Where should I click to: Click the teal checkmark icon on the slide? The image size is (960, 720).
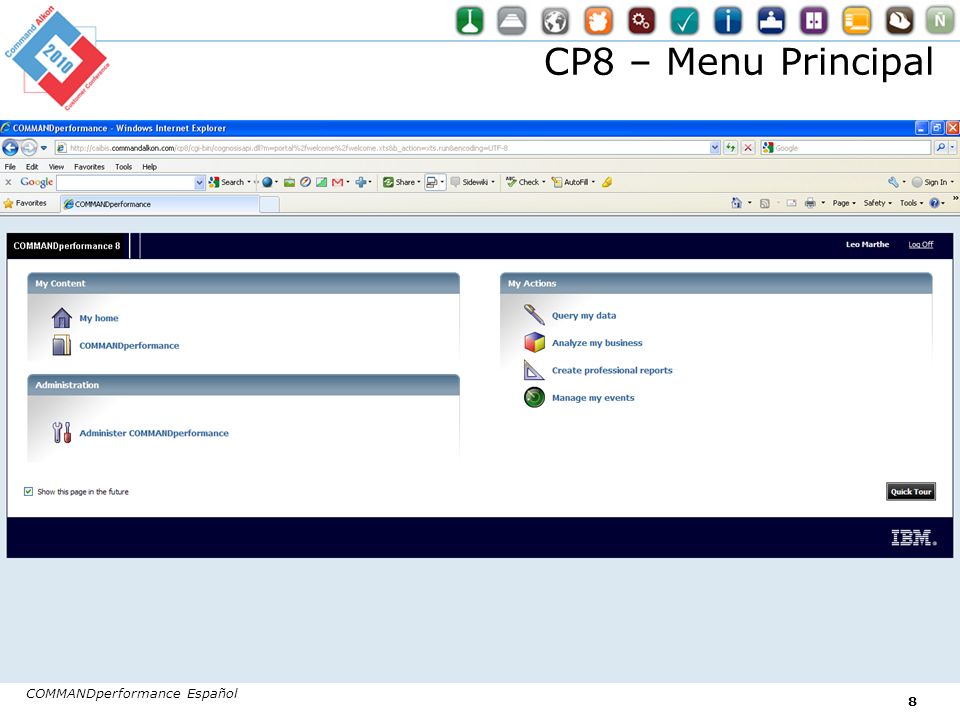(684, 20)
